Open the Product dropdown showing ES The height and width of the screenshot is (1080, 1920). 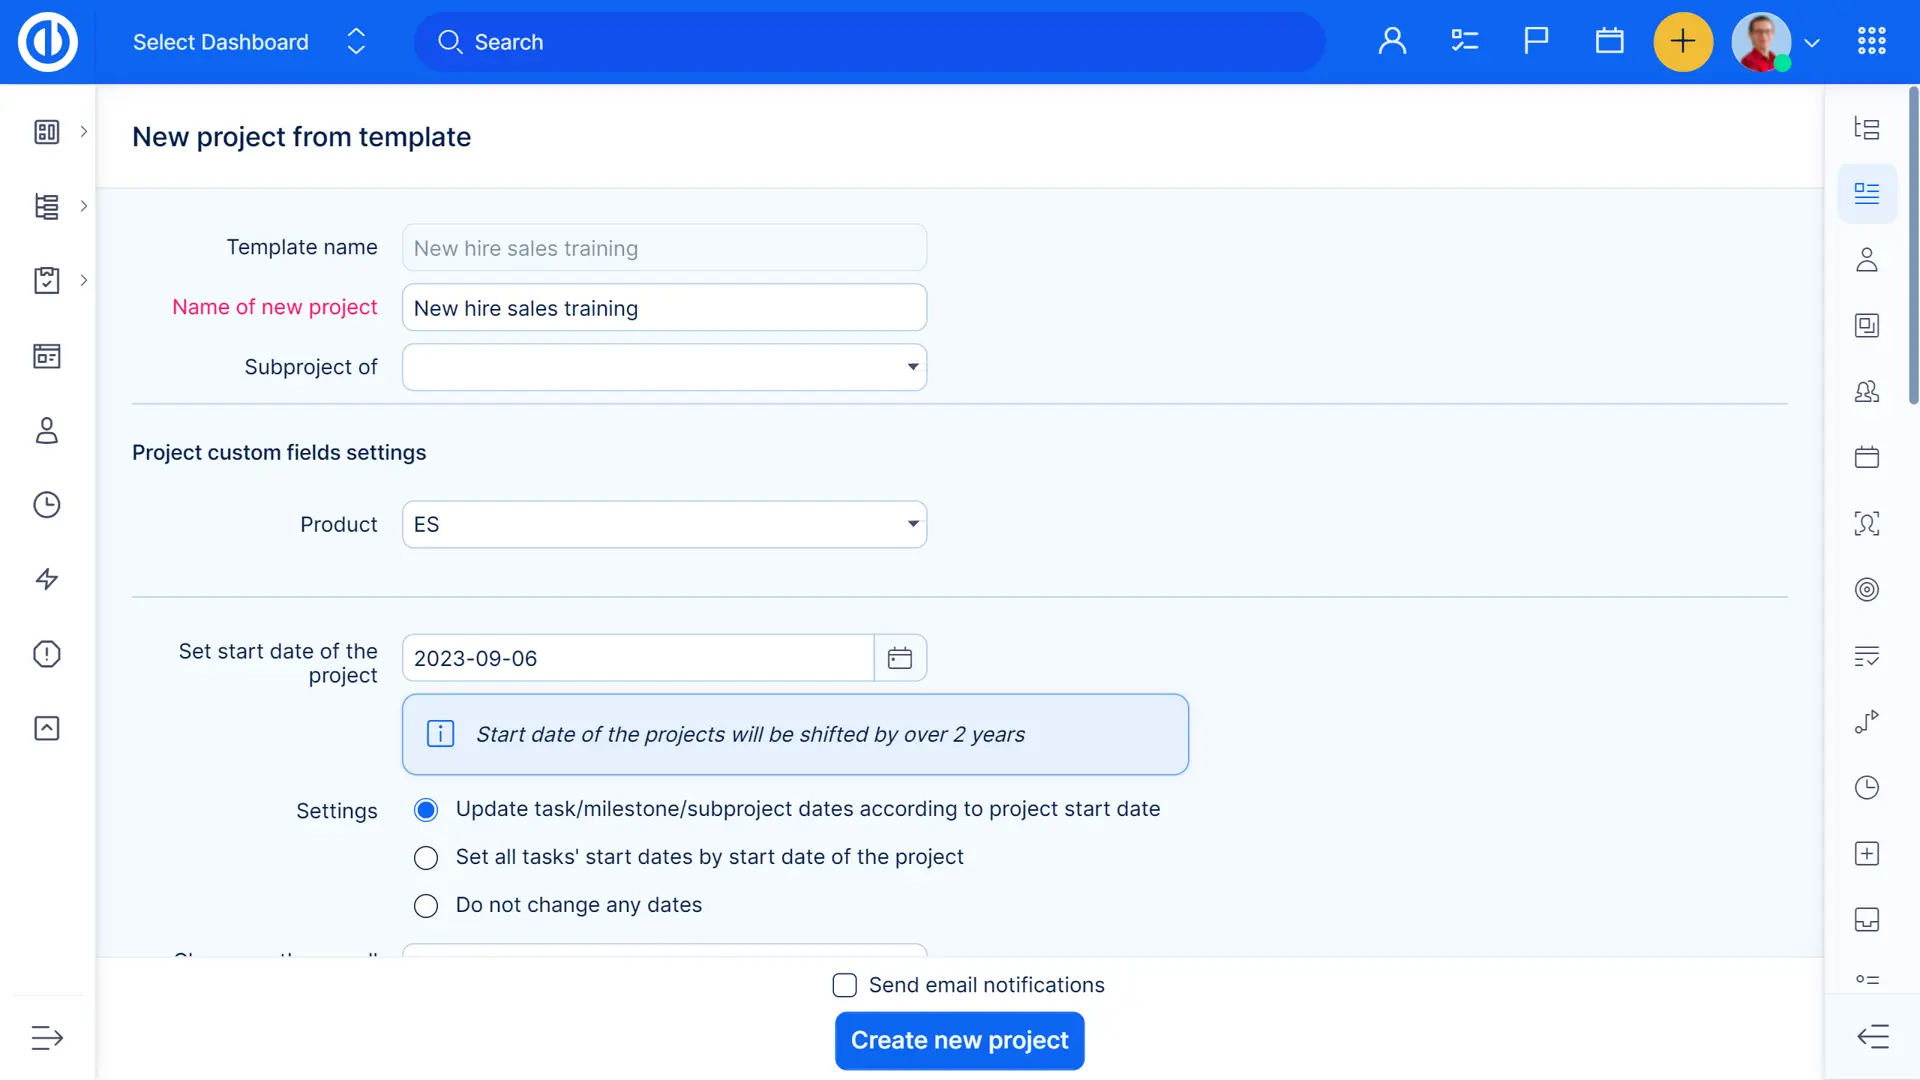(664, 524)
